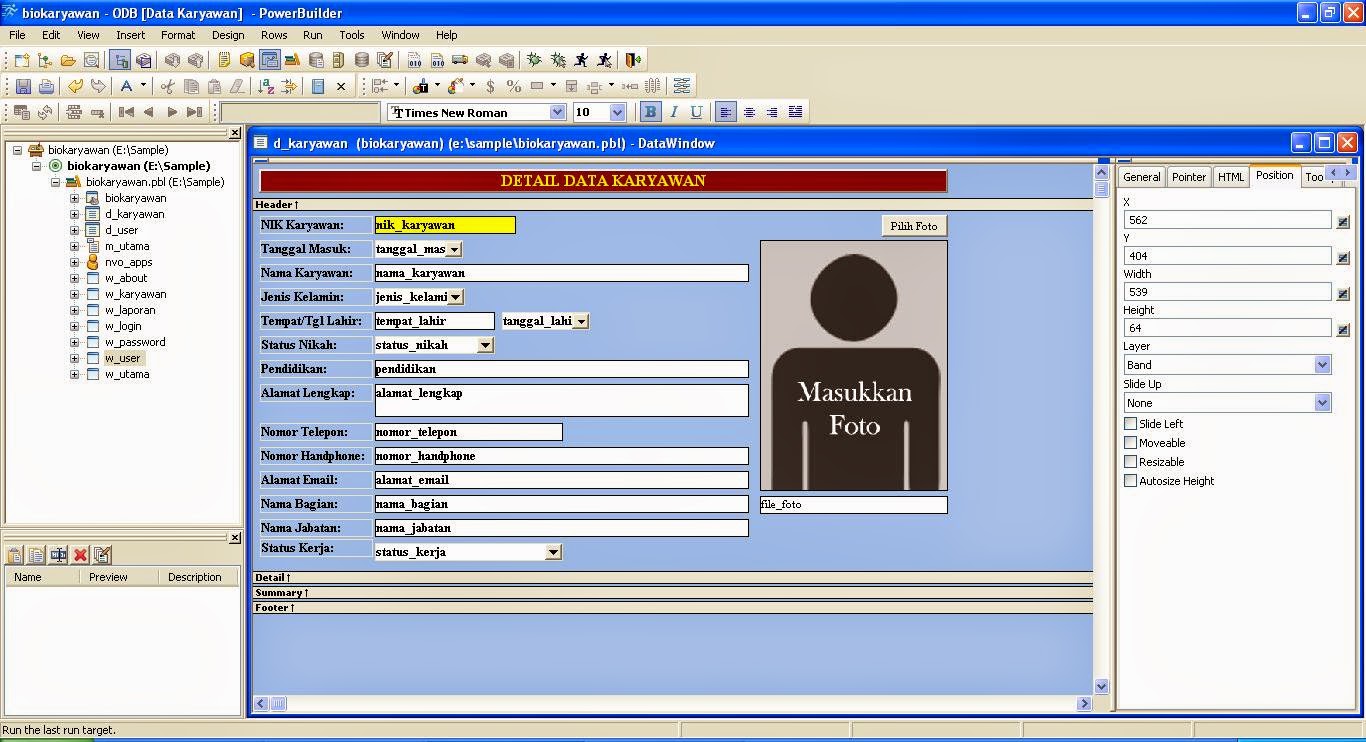Paste from the clipboard
Viewport: 1366px width, 742px height.
tap(215, 87)
